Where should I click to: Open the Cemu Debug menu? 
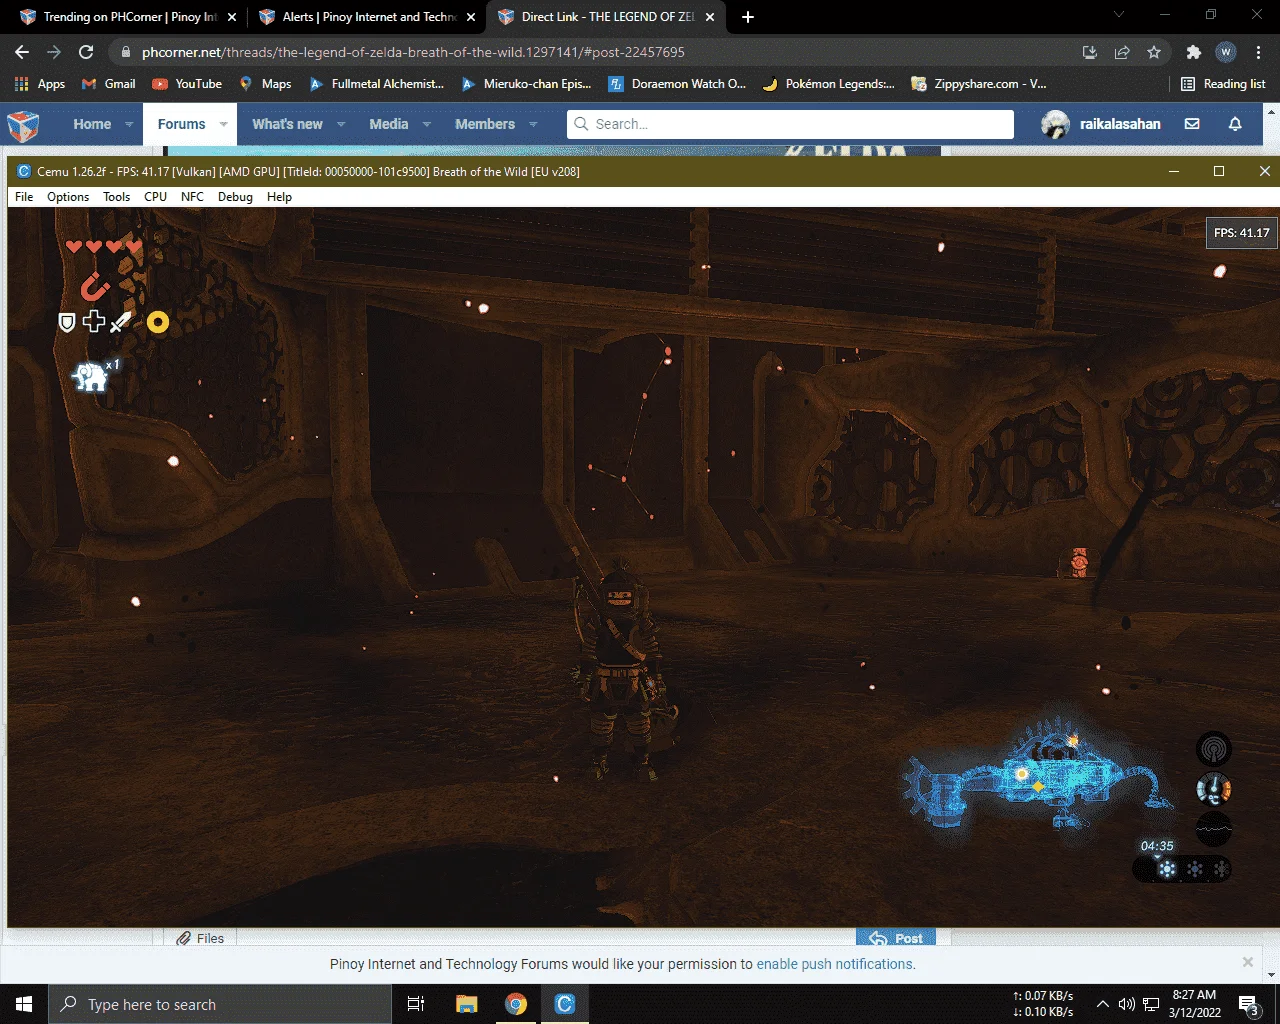tap(235, 197)
